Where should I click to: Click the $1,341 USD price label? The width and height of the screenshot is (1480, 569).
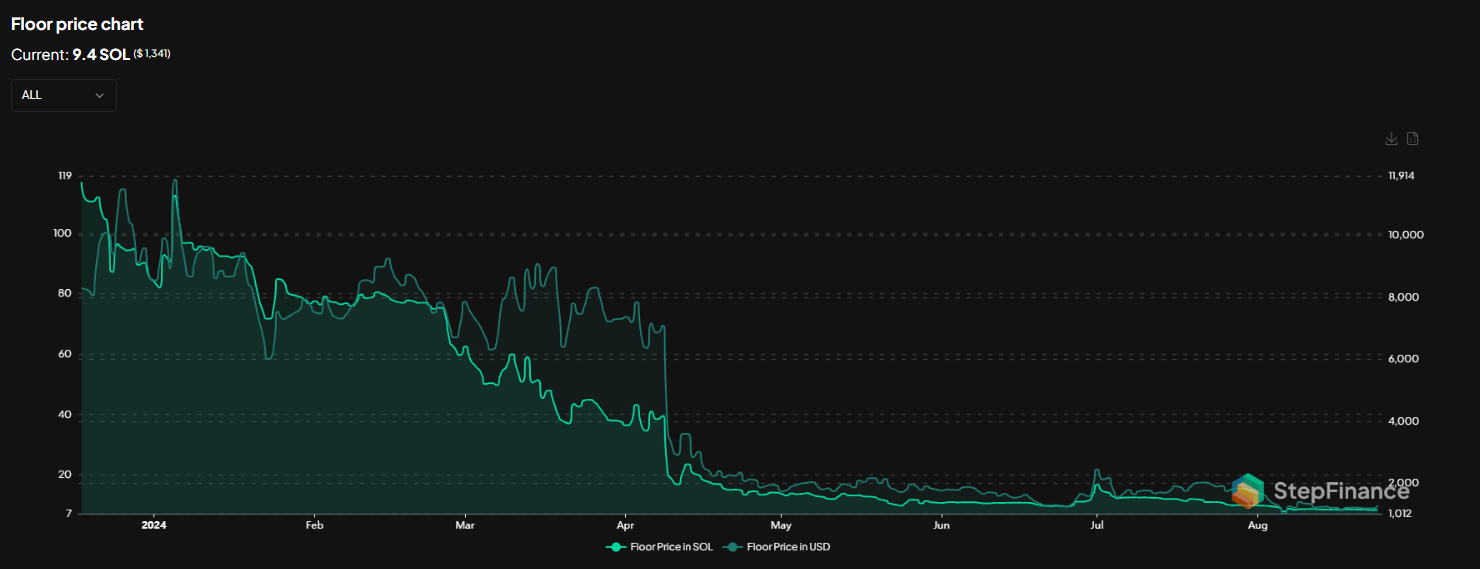152,54
